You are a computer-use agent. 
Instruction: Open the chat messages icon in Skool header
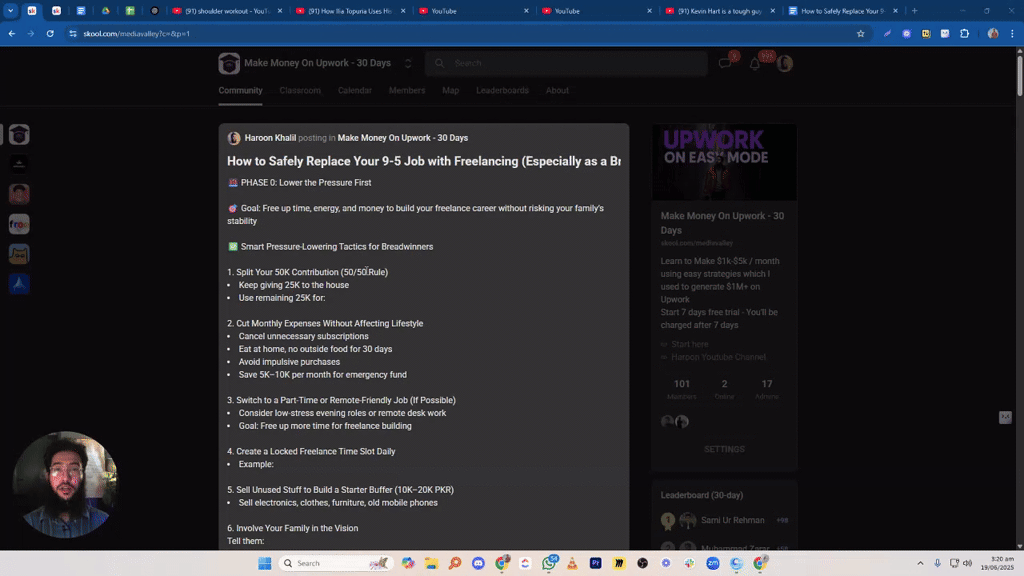[724, 63]
